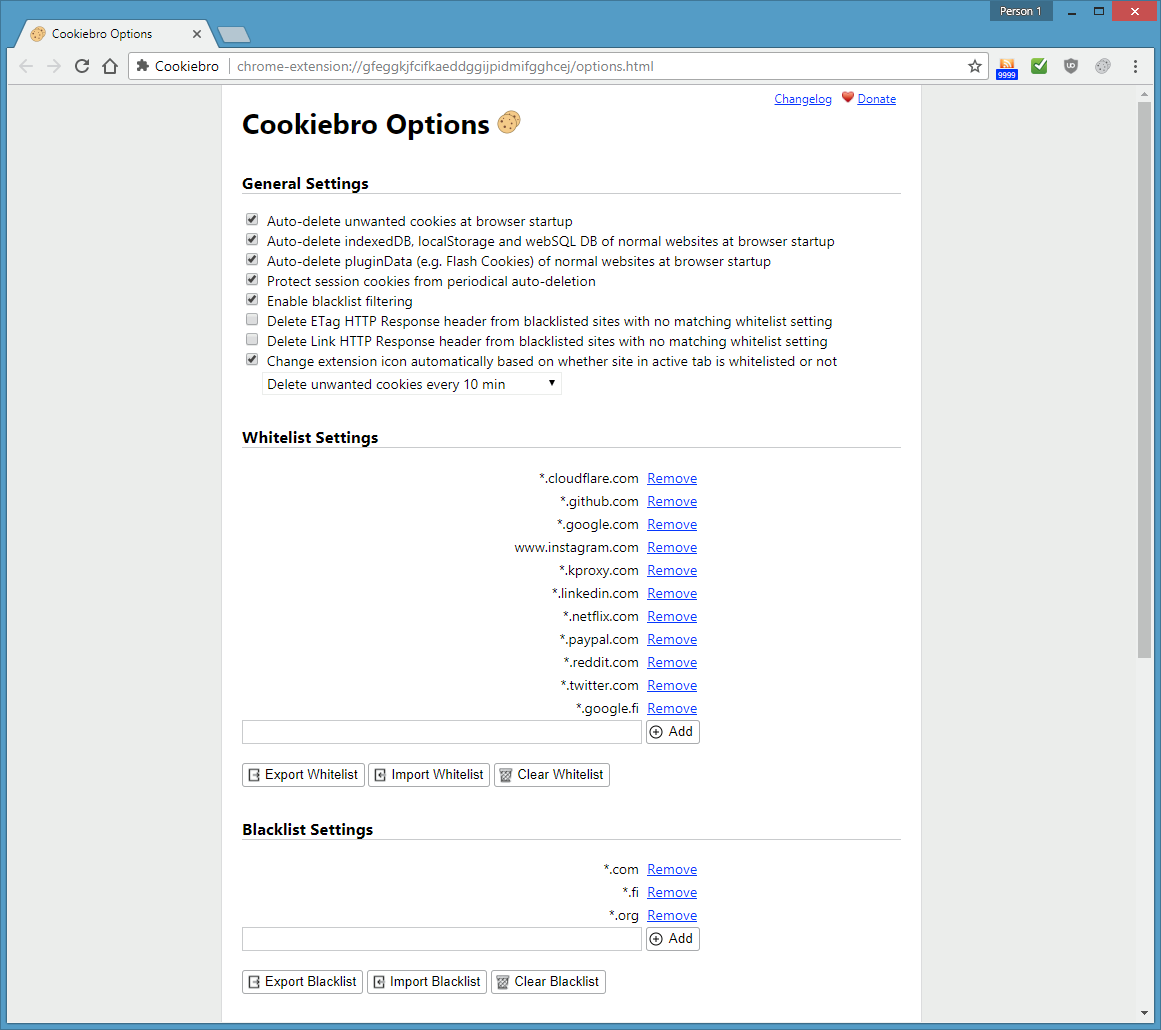This screenshot has width=1161, height=1030.
Task: Open the green checkmark extension icon
Action: [x=1039, y=66]
